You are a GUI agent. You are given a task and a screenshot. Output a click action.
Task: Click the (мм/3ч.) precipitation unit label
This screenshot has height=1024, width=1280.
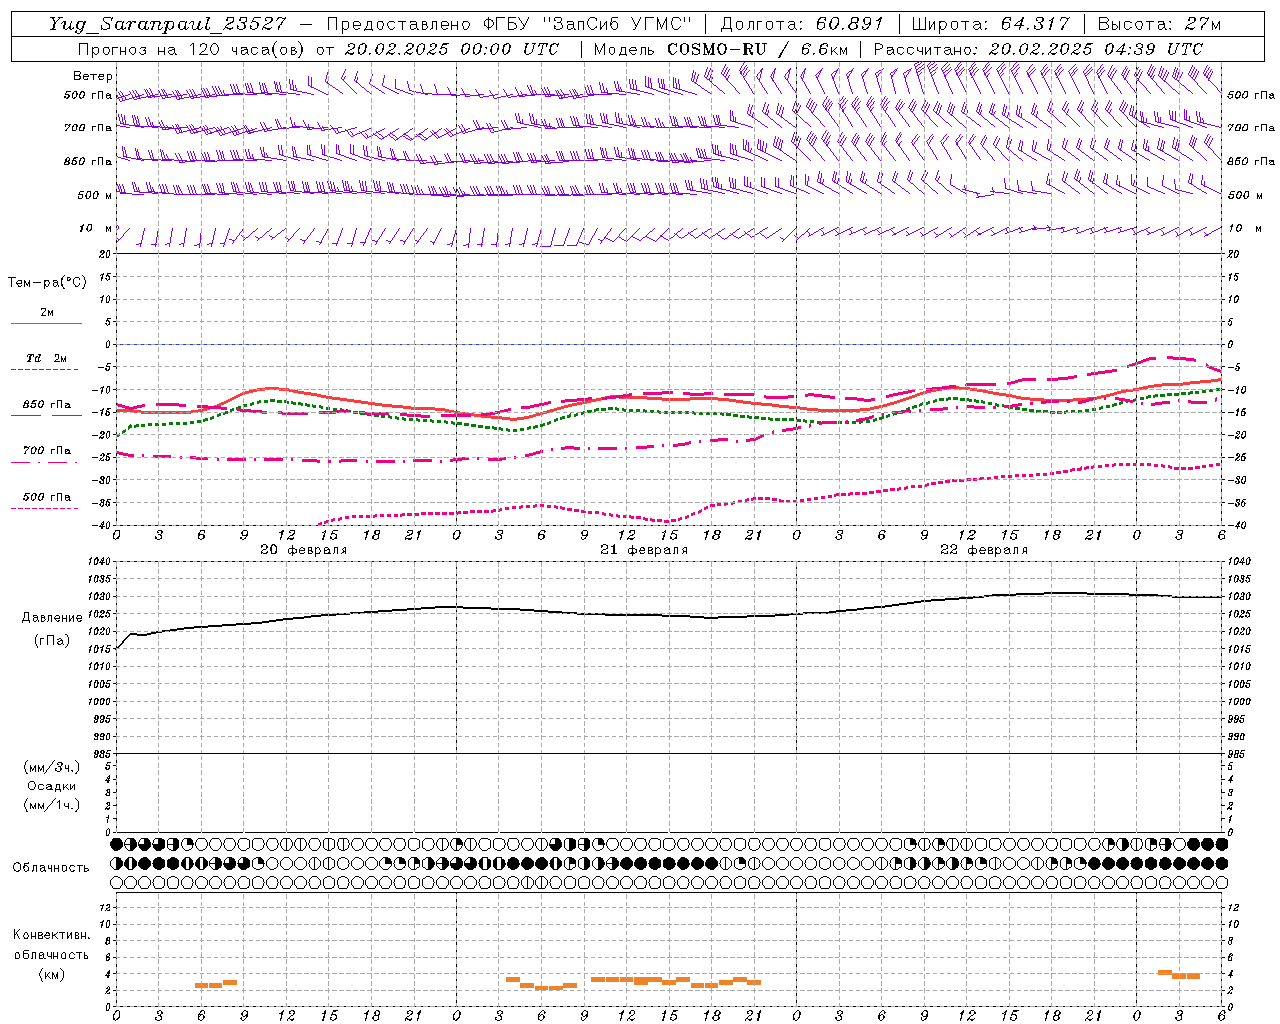click(x=52, y=767)
